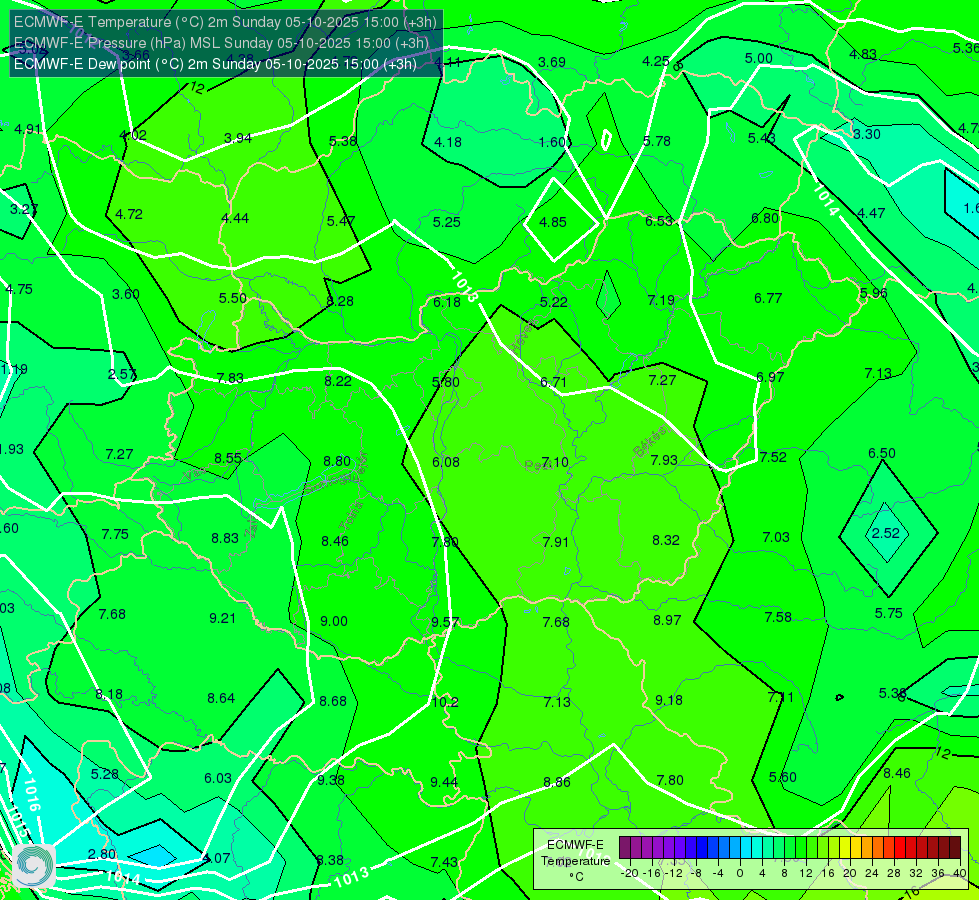
Task: Click the 1.60 temperature value
Action: click(553, 142)
